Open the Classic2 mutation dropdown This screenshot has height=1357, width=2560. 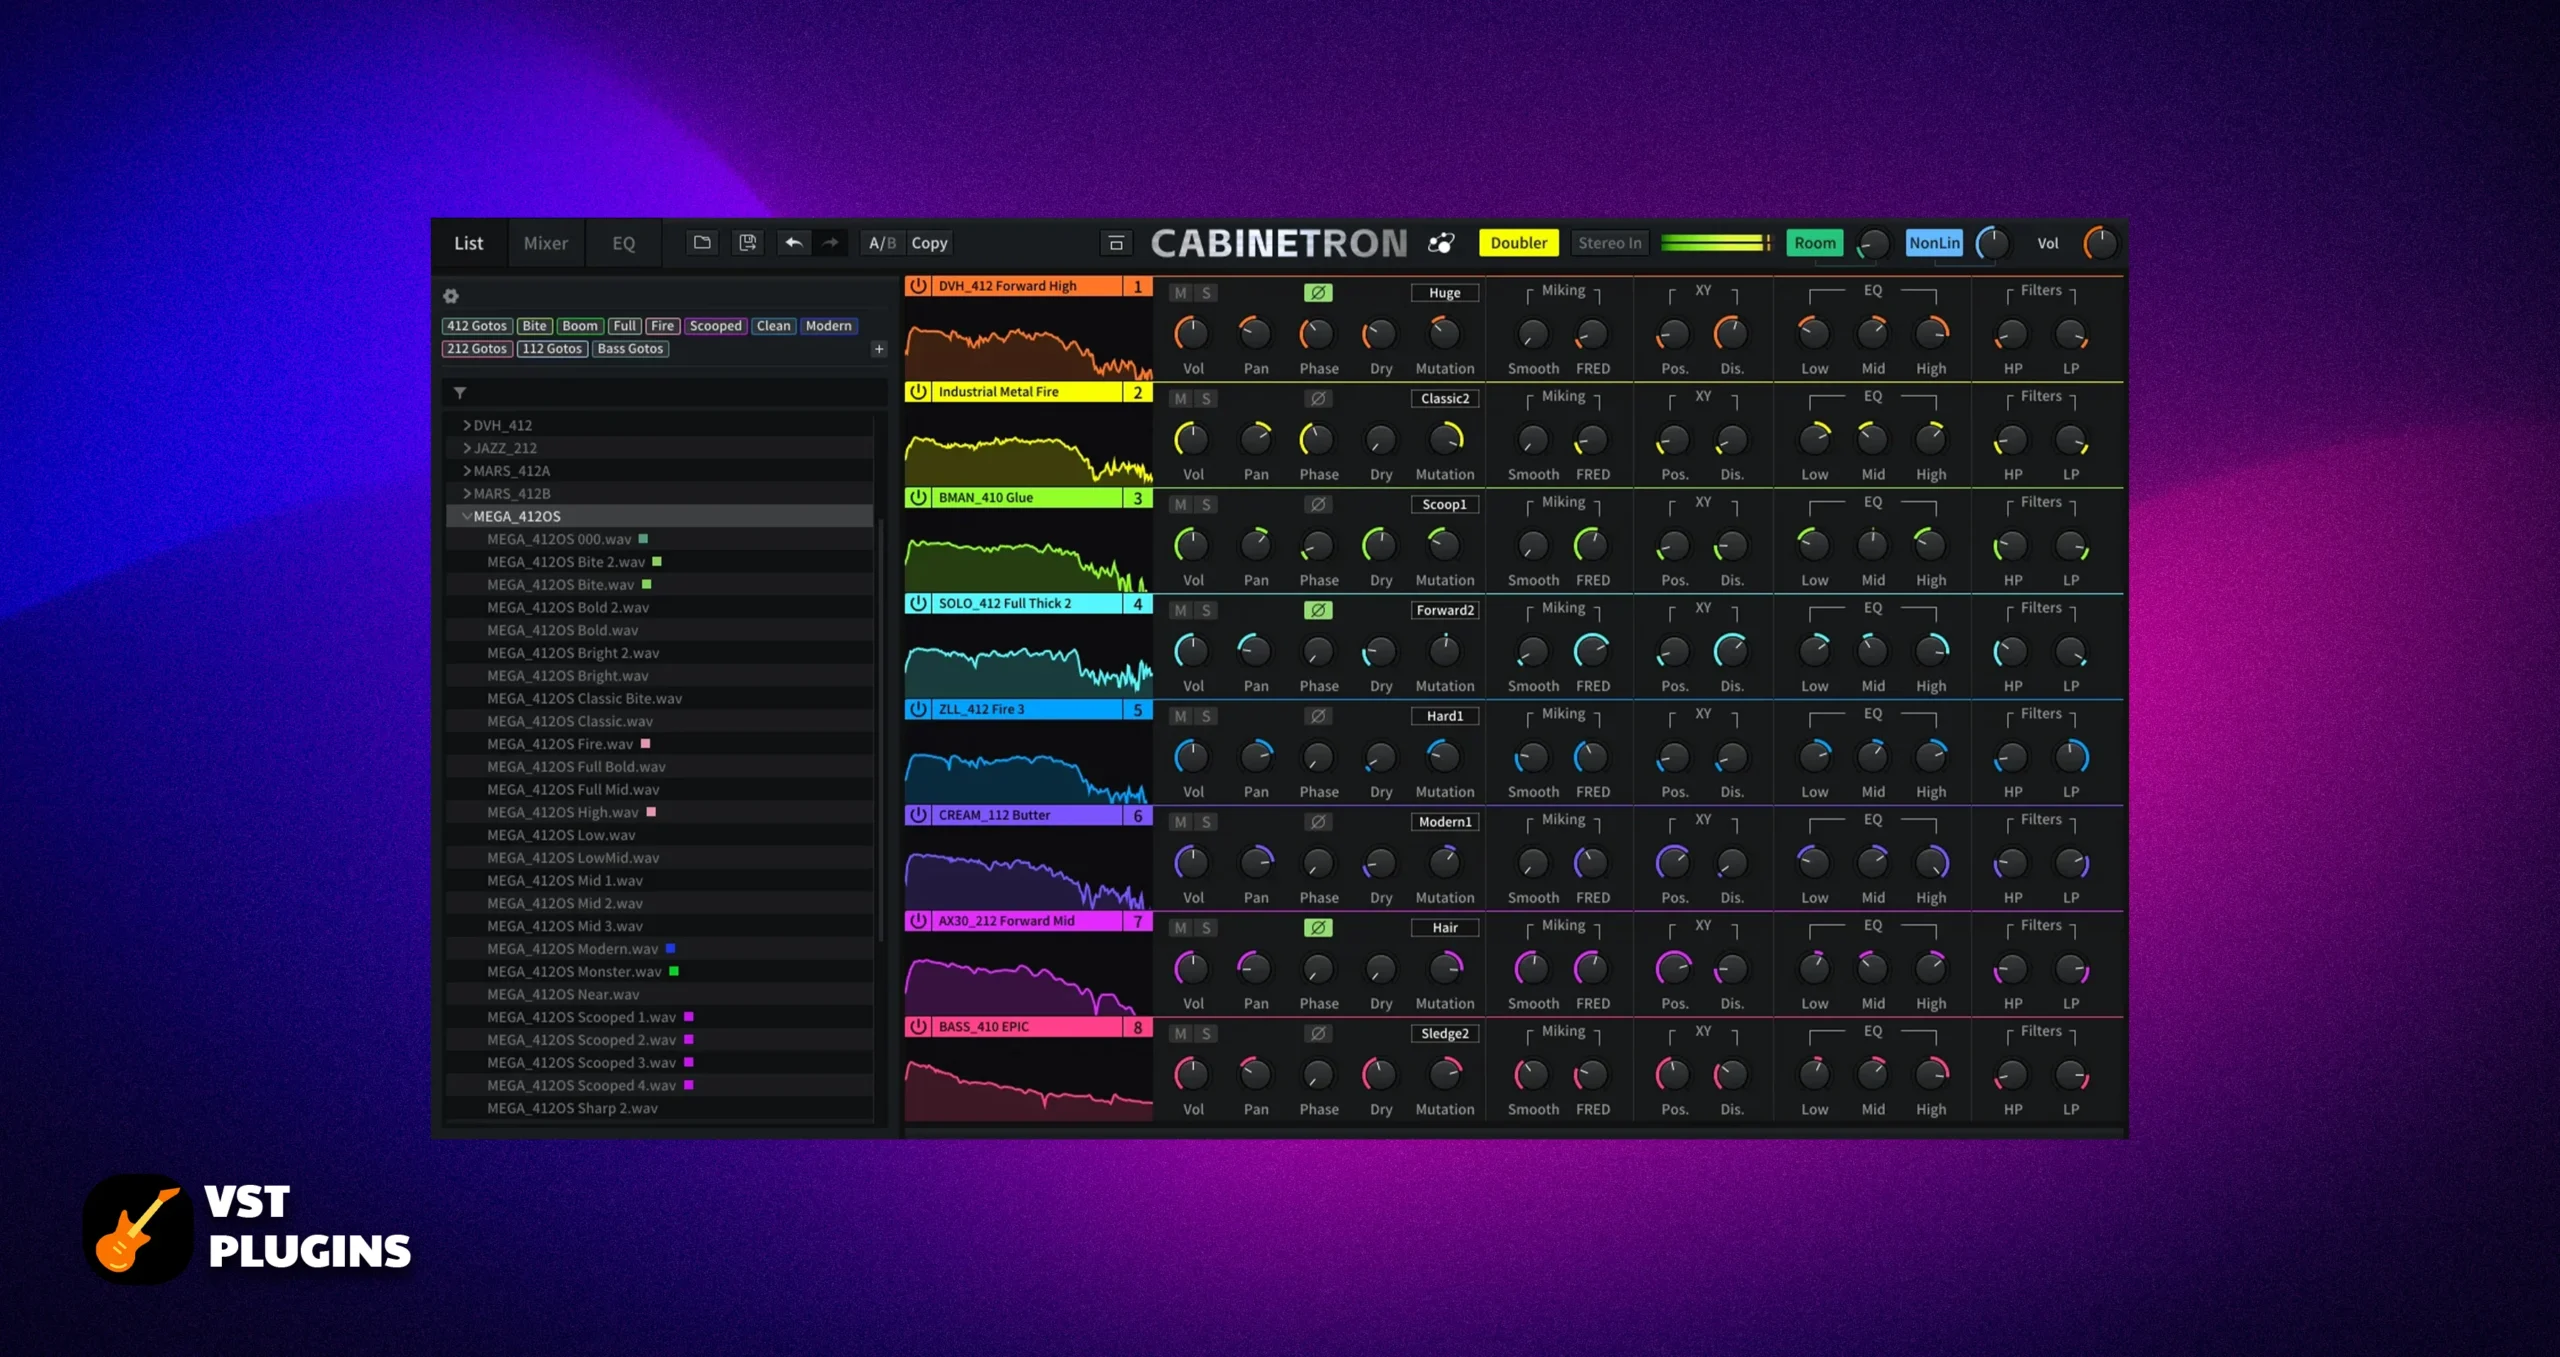point(1444,399)
